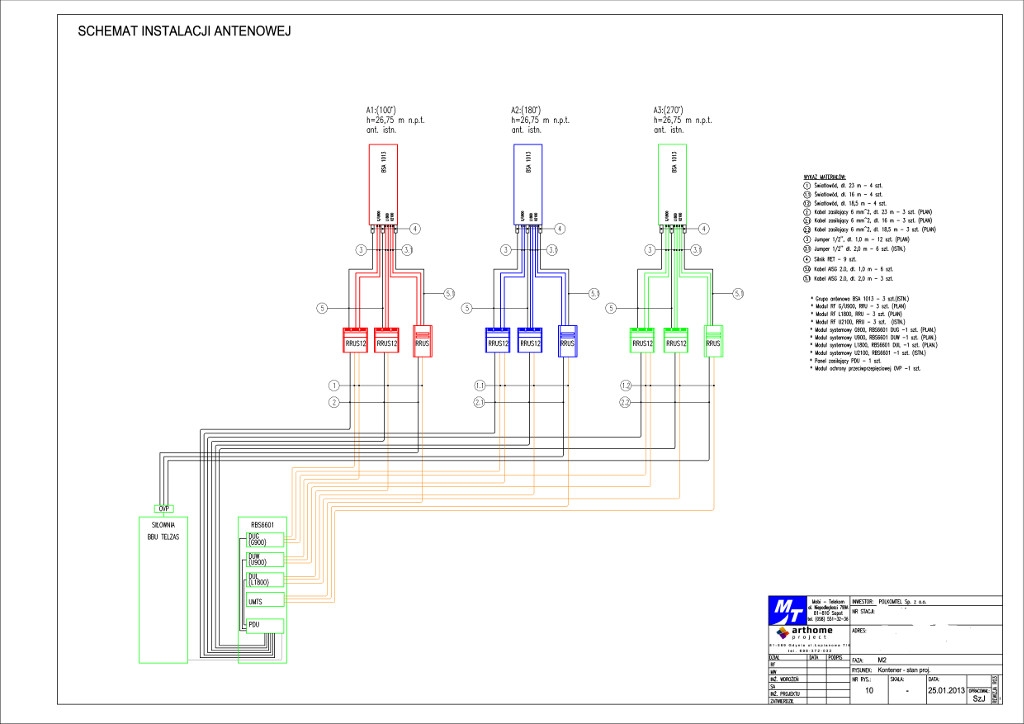The width and height of the screenshot is (1024, 724).
Task: Click legend row 'Światłowód, dł. 16 m - 4 szt.'
Action: click(x=843, y=195)
